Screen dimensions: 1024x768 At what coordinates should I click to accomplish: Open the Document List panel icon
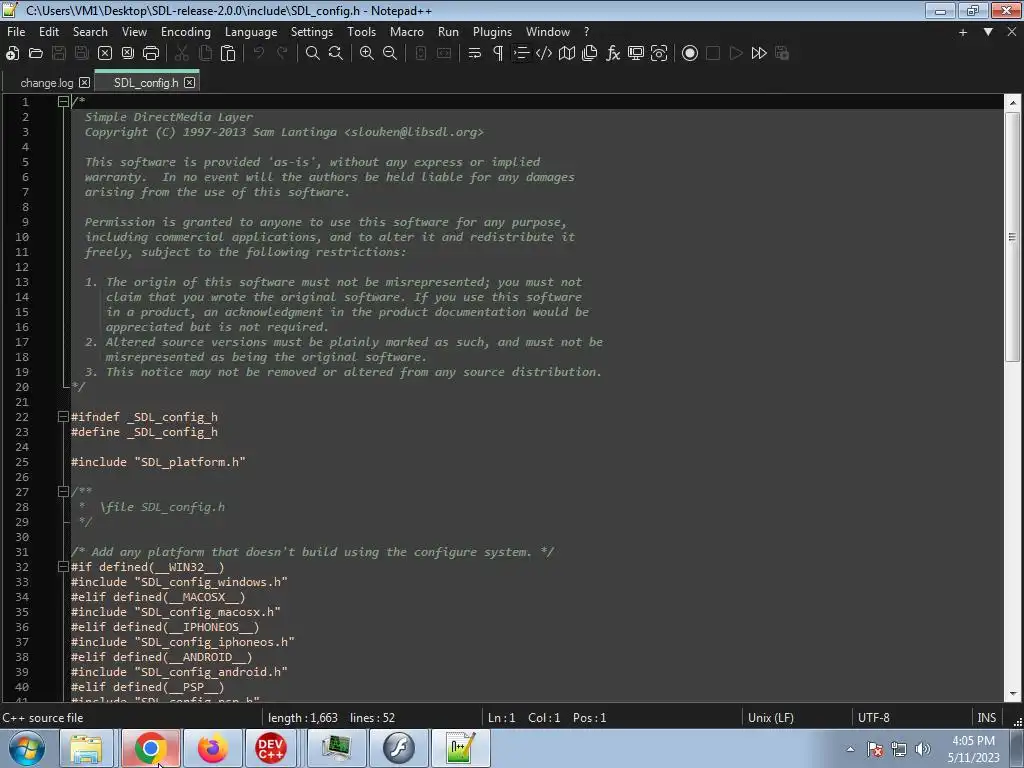point(590,54)
